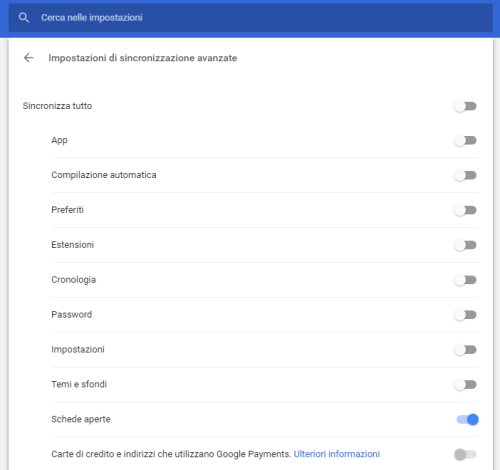Disable Schede aperte sync toggle
The image size is (500, 470).
click(x=467, y=420)
